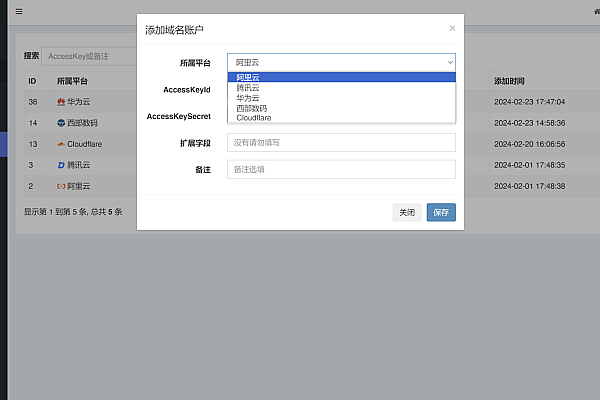Click the timestamp 2024-02-01 17:48:38
The width and height of the screenshot is (600, 400).
point(530,186)
